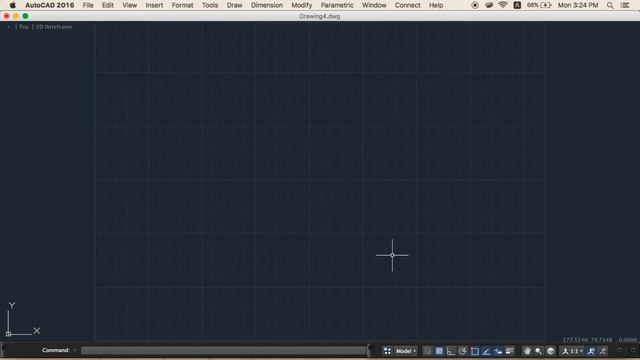Click the SteeringWheel navigation icon
640x360 pixels.
click(x=551, y=351)
